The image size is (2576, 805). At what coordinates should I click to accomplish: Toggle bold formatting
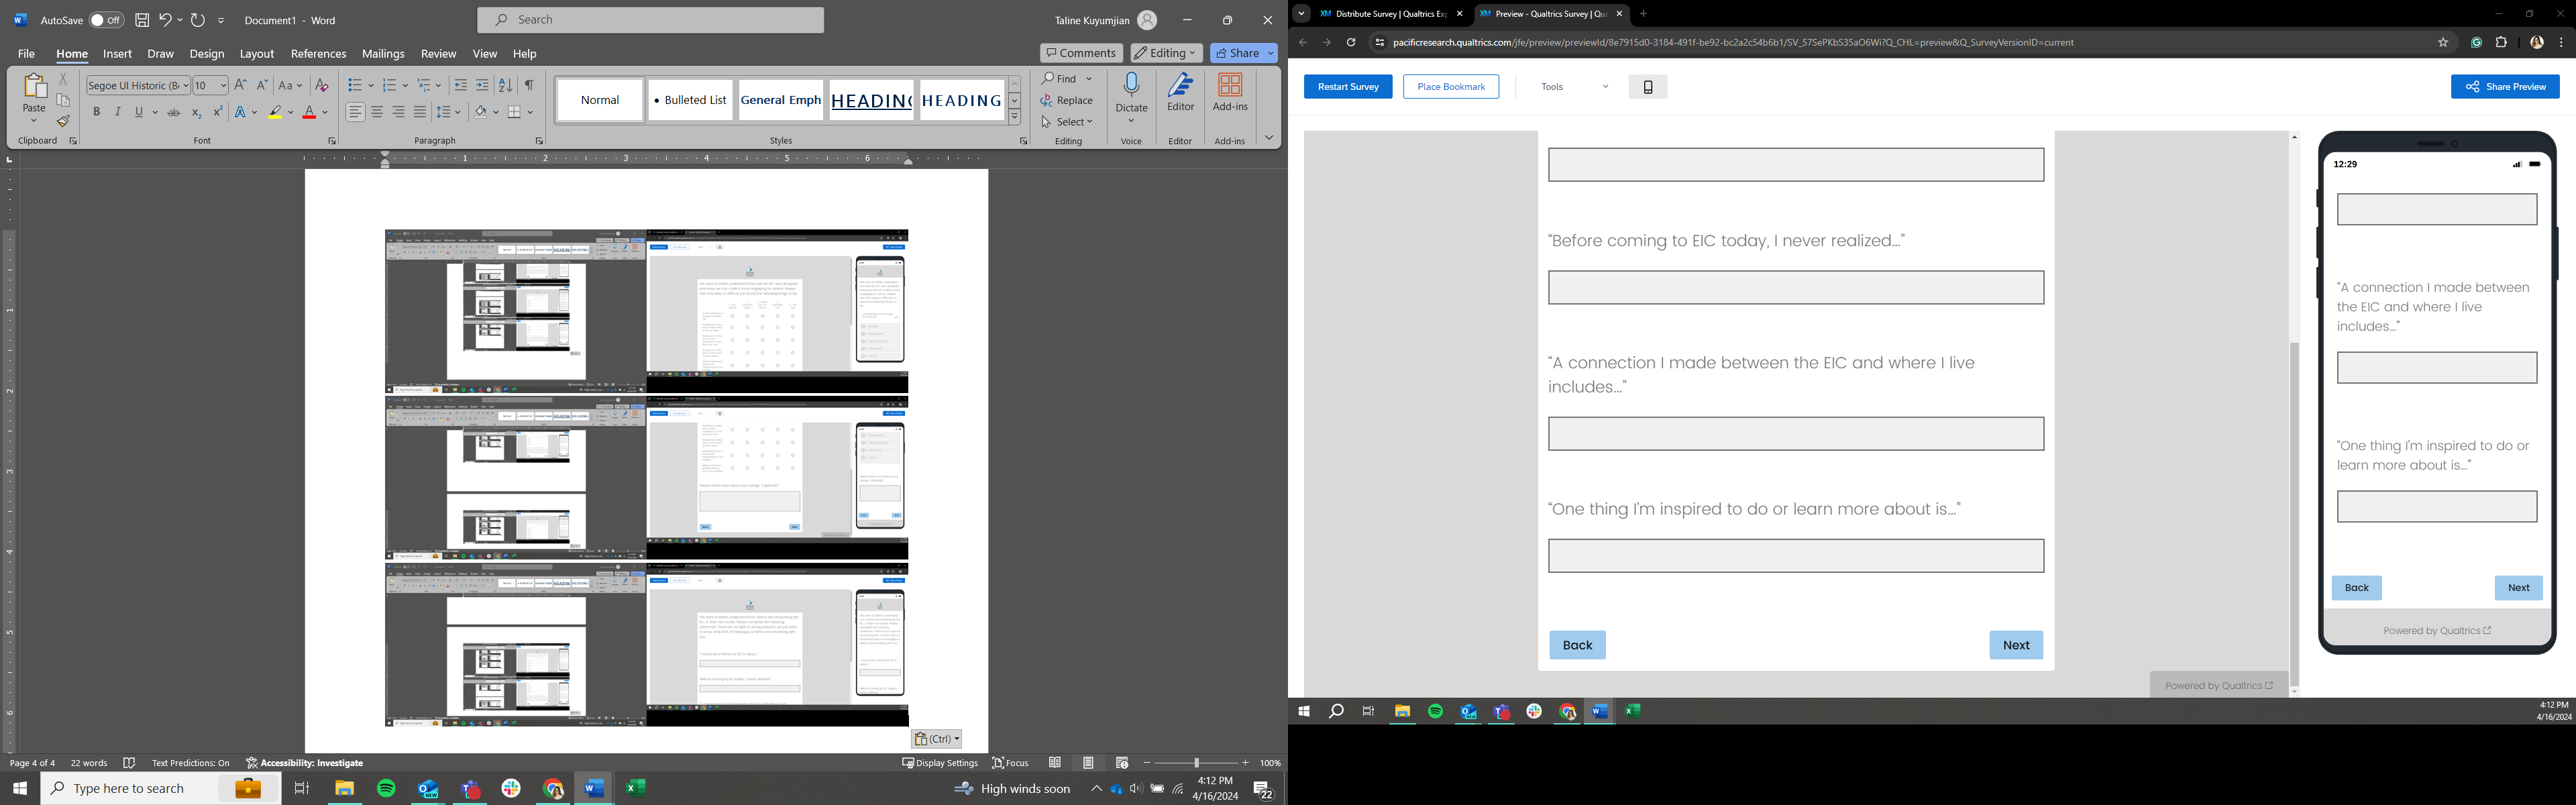97,113
